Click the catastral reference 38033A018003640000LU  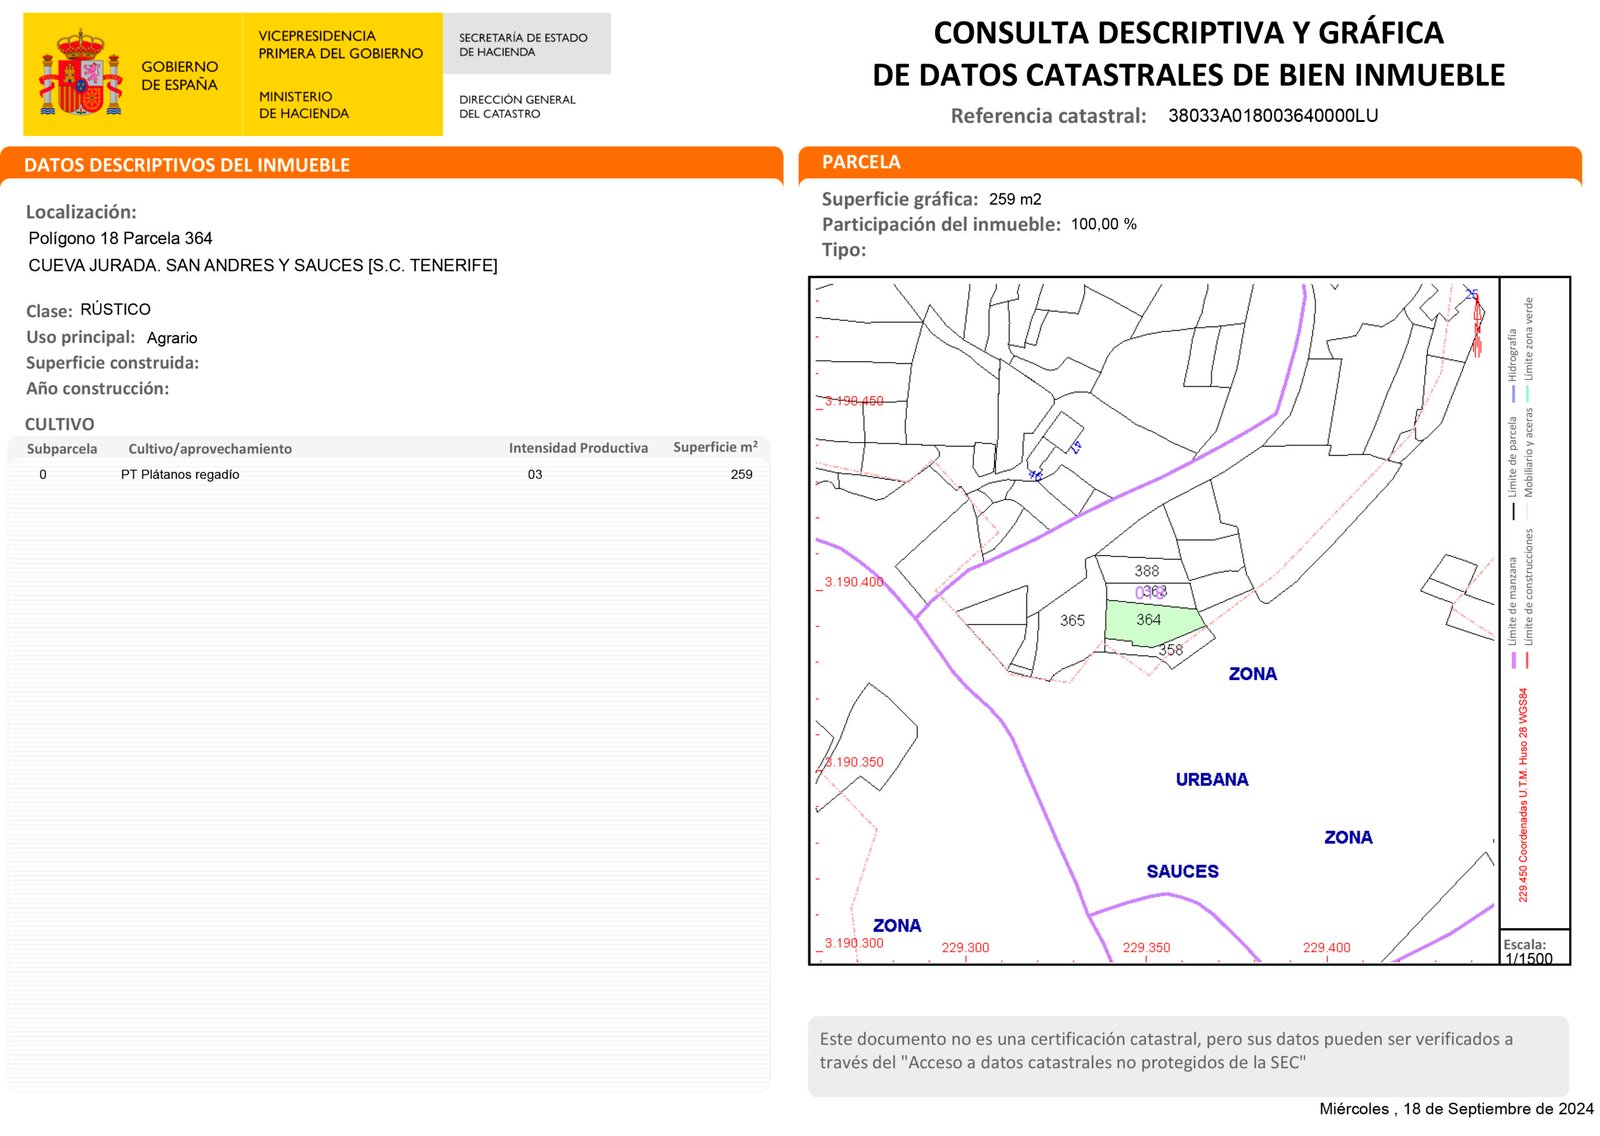click(1273, 116)
